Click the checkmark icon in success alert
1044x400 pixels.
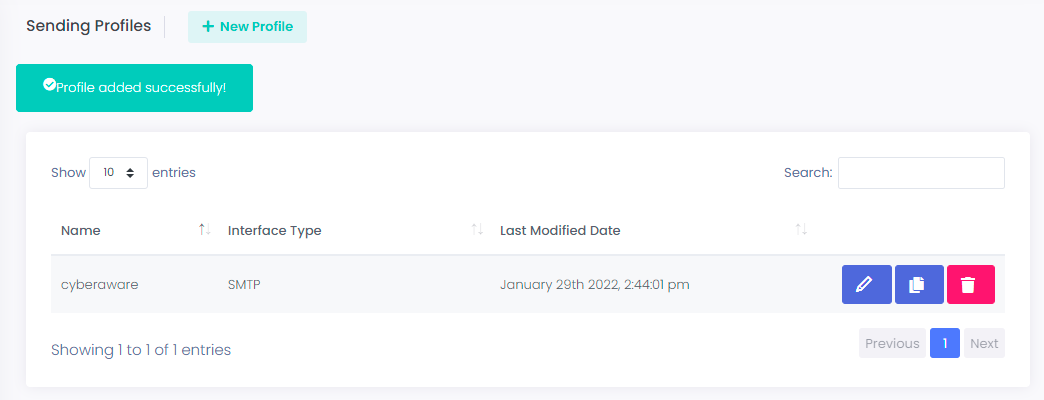(x=49, y=85)
